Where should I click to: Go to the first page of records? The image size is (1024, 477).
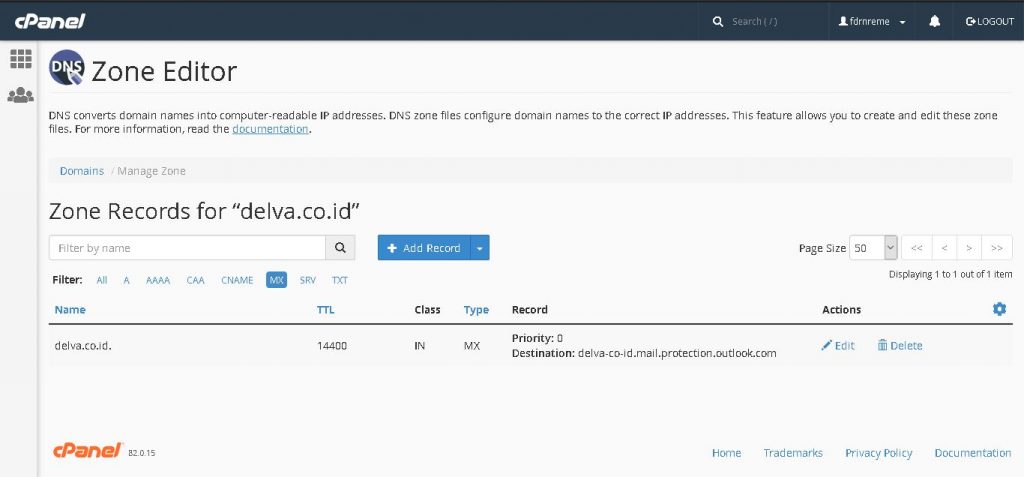point(916,248)
